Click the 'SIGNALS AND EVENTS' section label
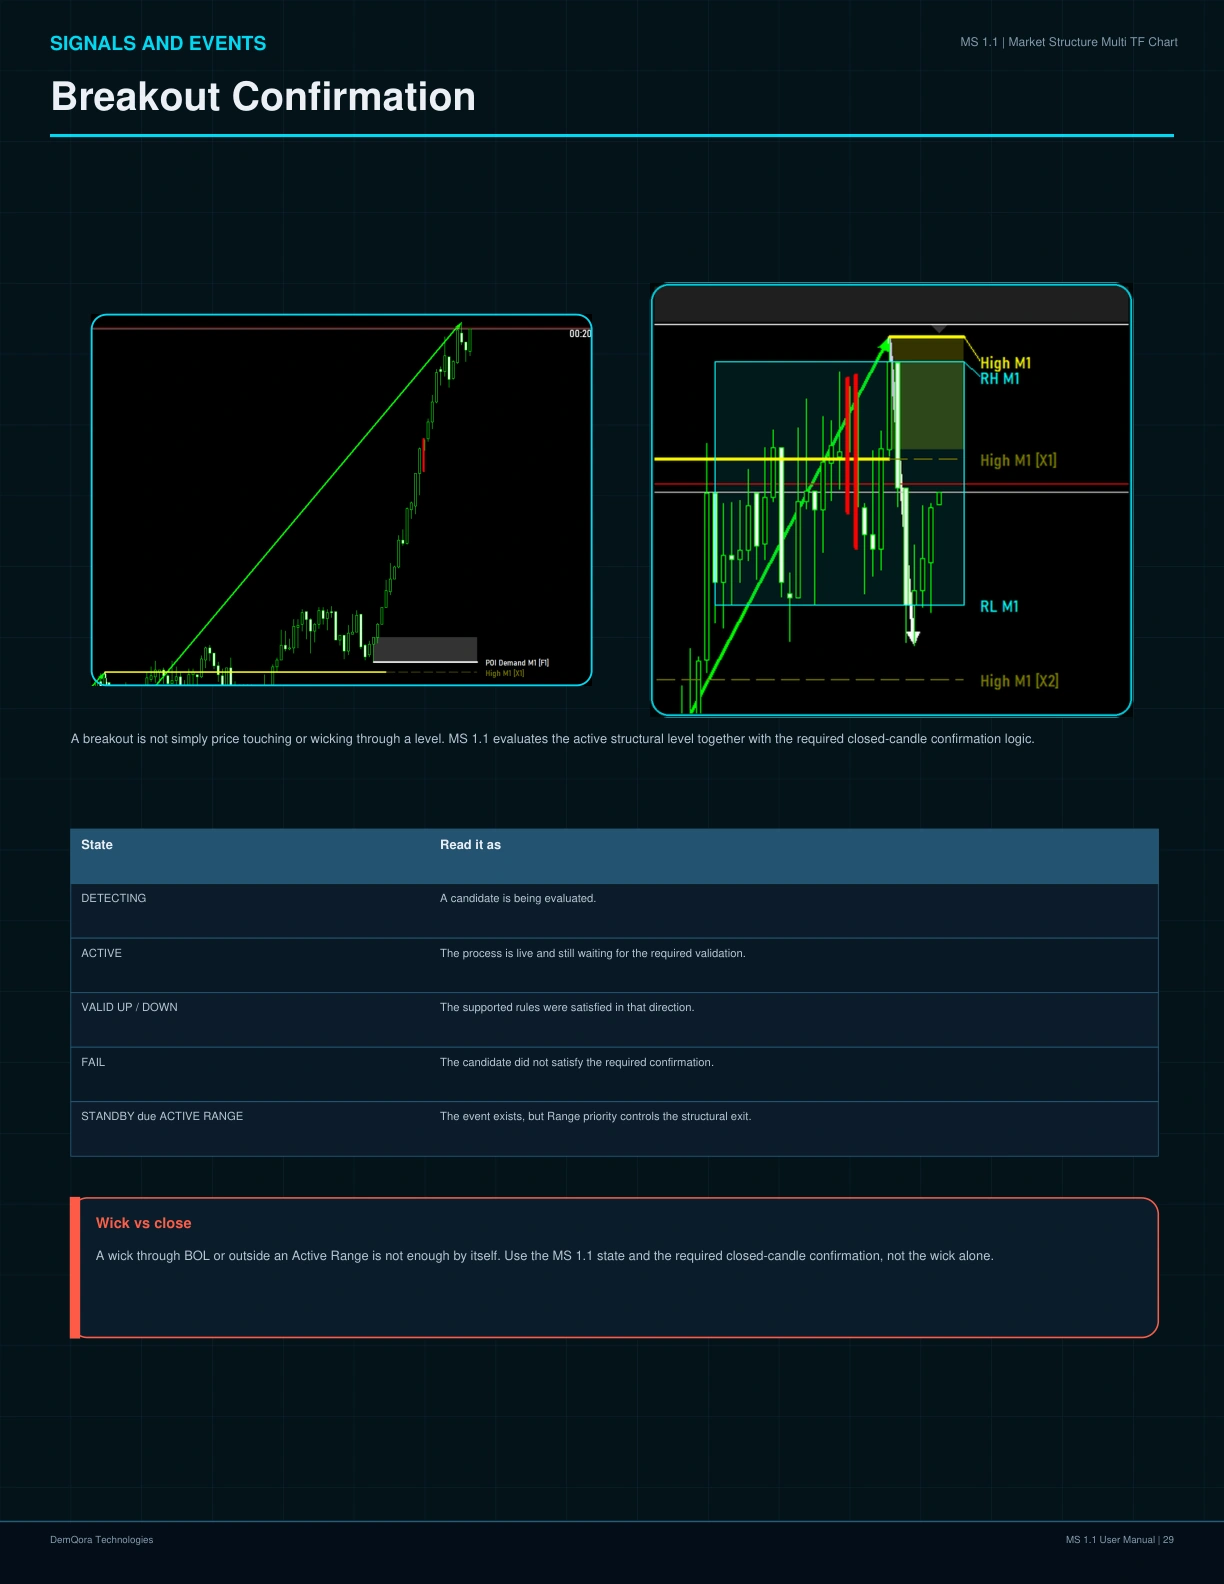Screen dimensions: 1224x1584 (158, 43)
